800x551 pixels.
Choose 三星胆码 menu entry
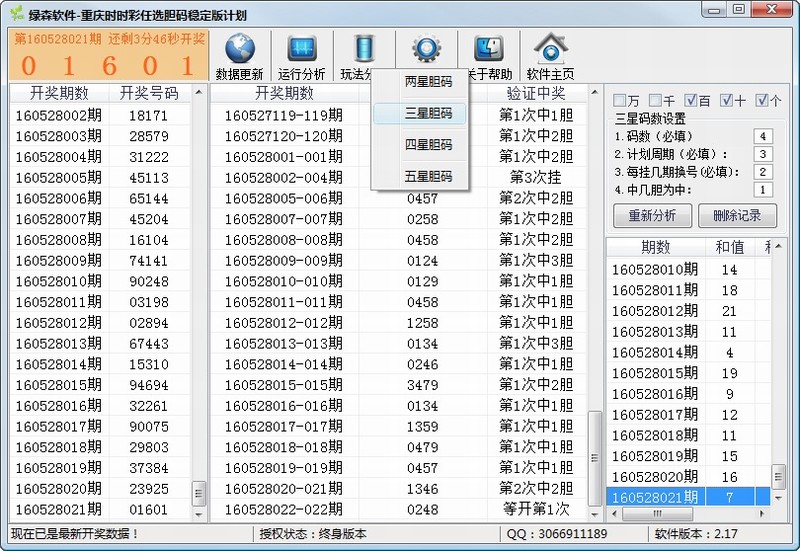pyautogui.click(x=428, y=114)
